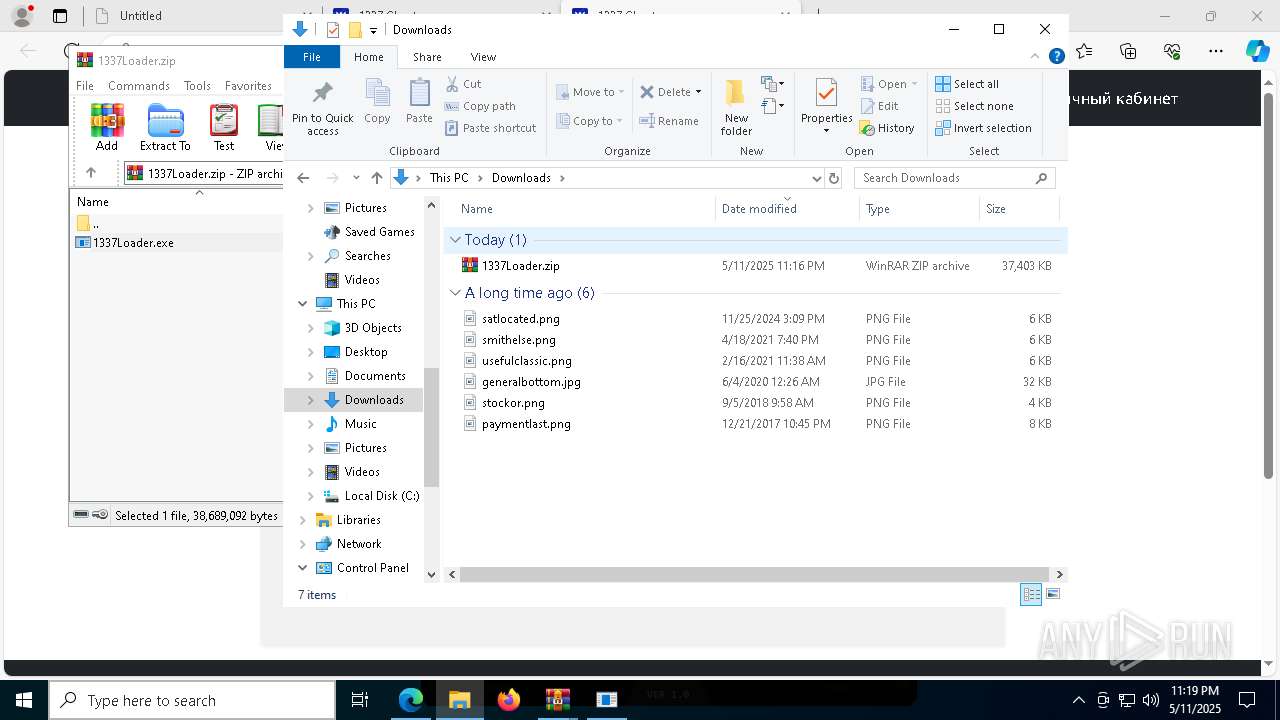Open WinRAR Tools menu
Viewport: 1280px width, 720px height.
tap(197, 86)
